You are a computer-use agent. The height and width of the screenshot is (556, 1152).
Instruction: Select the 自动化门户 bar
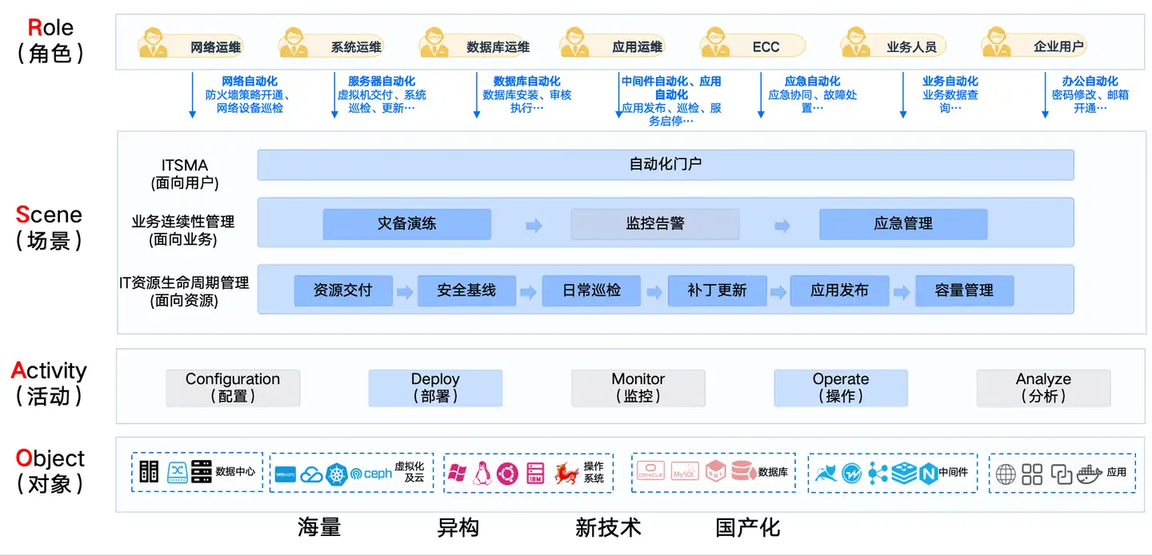coord(666,165)
